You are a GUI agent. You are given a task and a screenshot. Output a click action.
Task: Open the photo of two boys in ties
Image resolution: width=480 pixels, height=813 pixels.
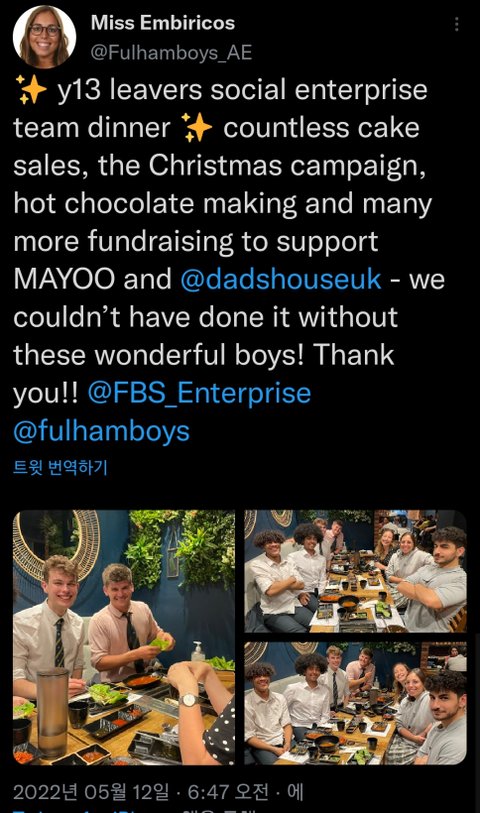[124, 637]
